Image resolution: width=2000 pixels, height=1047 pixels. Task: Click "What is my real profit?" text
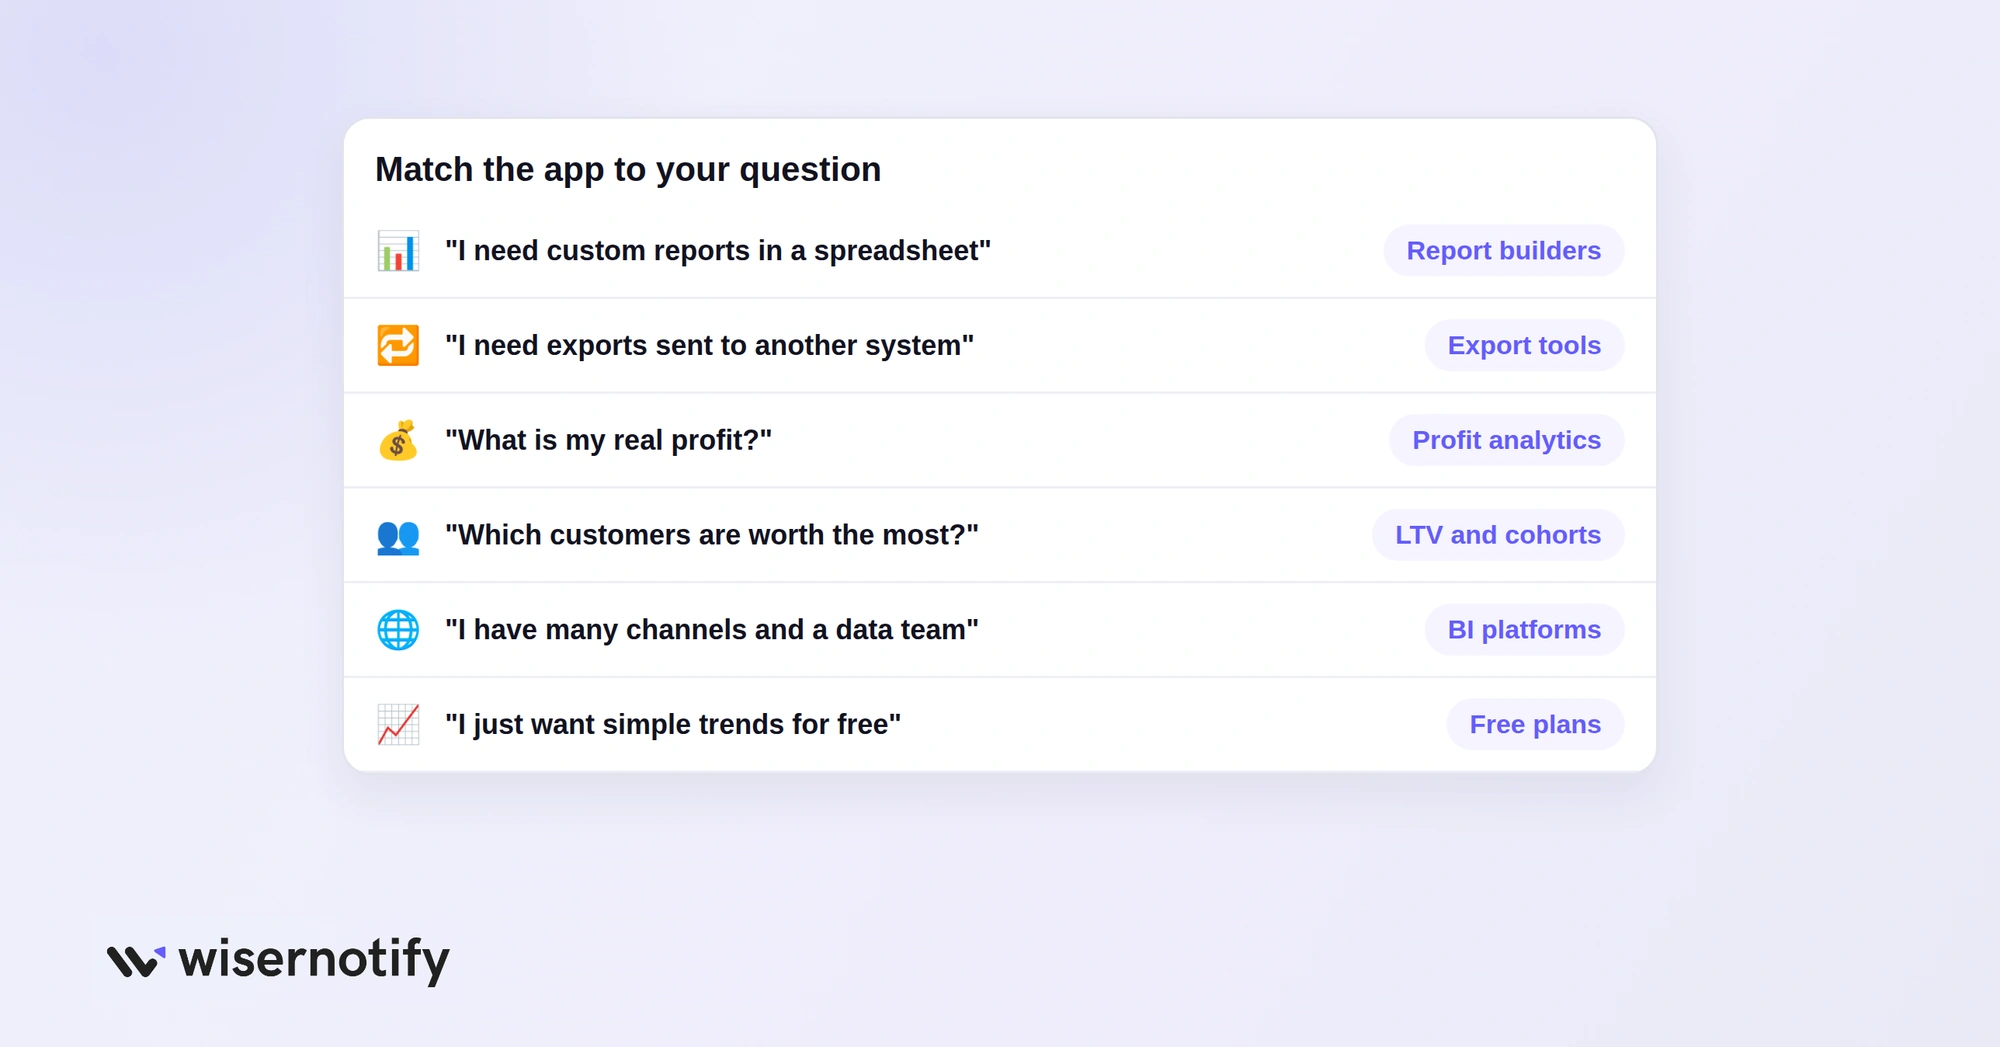click(x=608, y=440)
